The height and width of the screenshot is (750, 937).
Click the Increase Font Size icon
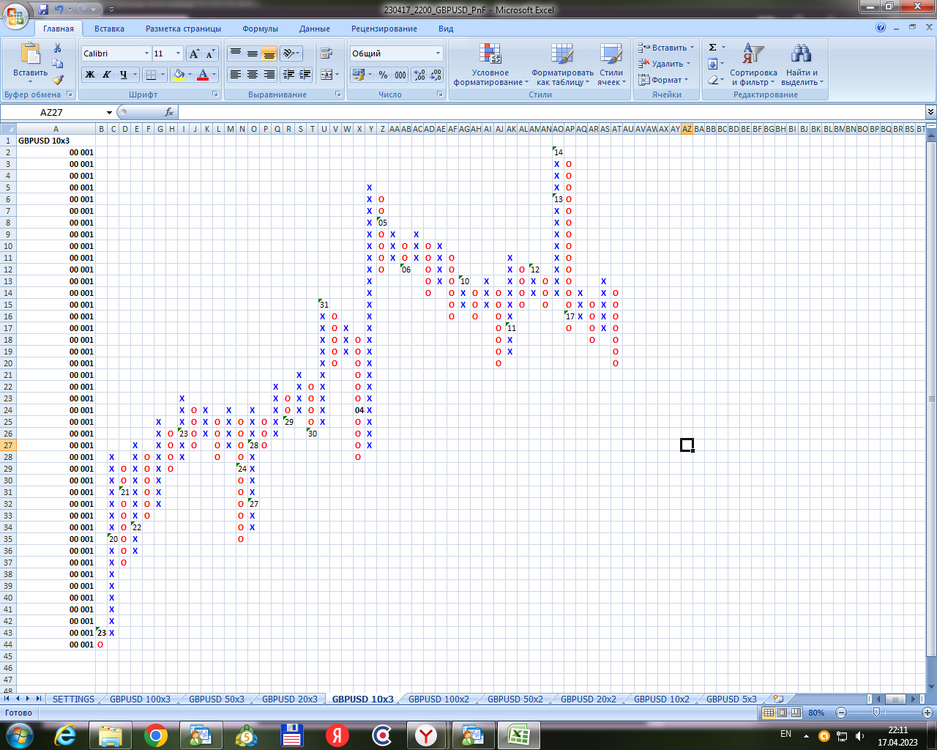pyautogui.click(x=194, y=54)
